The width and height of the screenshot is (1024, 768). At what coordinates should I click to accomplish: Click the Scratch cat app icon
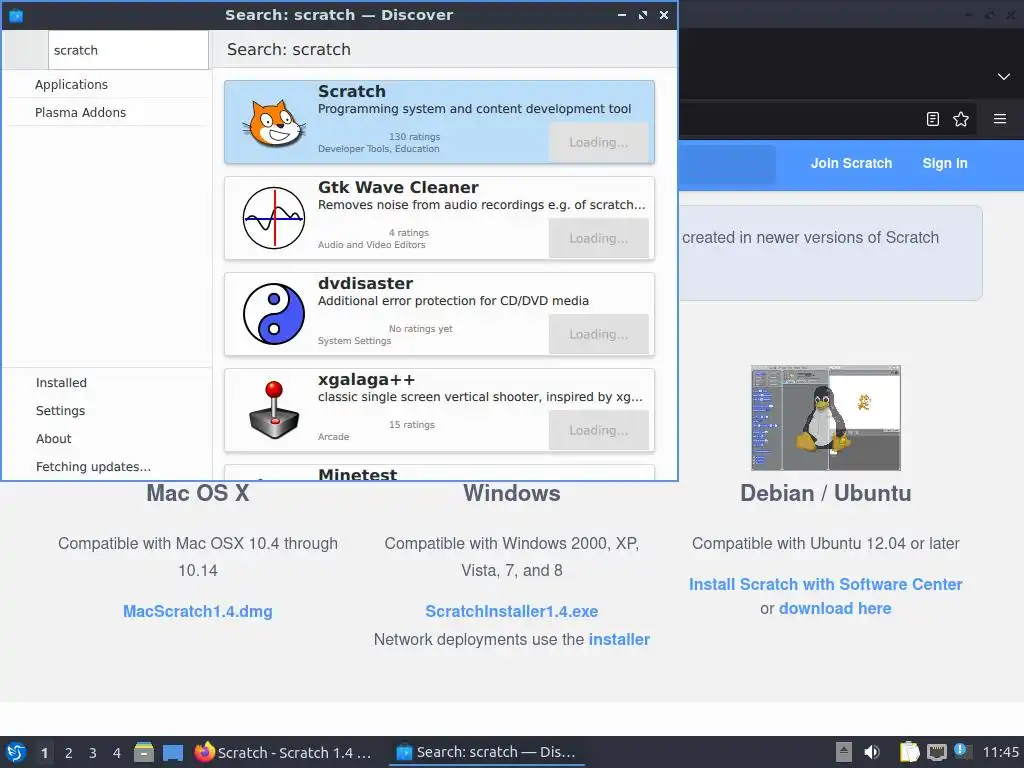(x=274, y=123)
